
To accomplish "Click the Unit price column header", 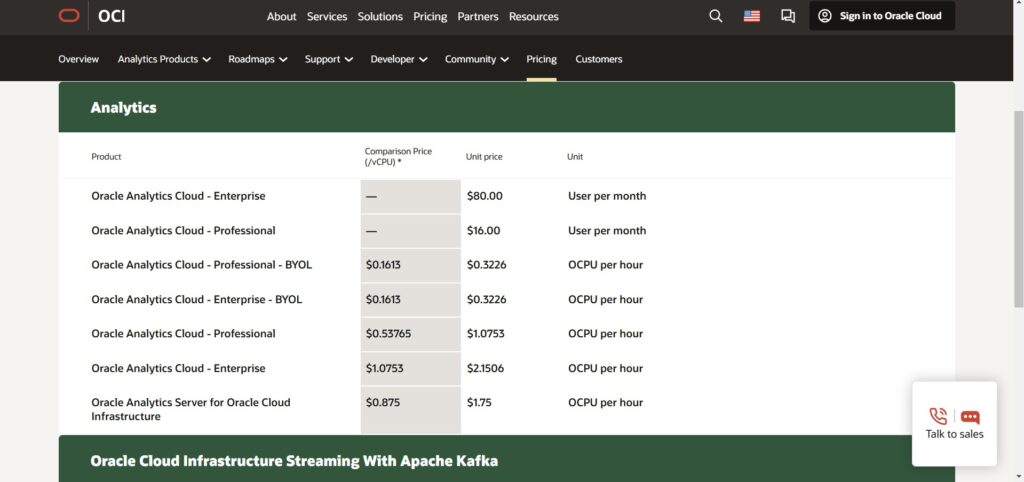I will [484, 157].
